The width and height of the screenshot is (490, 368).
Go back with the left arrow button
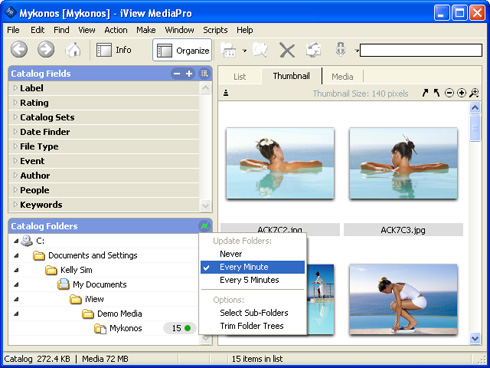pos(19,50)
